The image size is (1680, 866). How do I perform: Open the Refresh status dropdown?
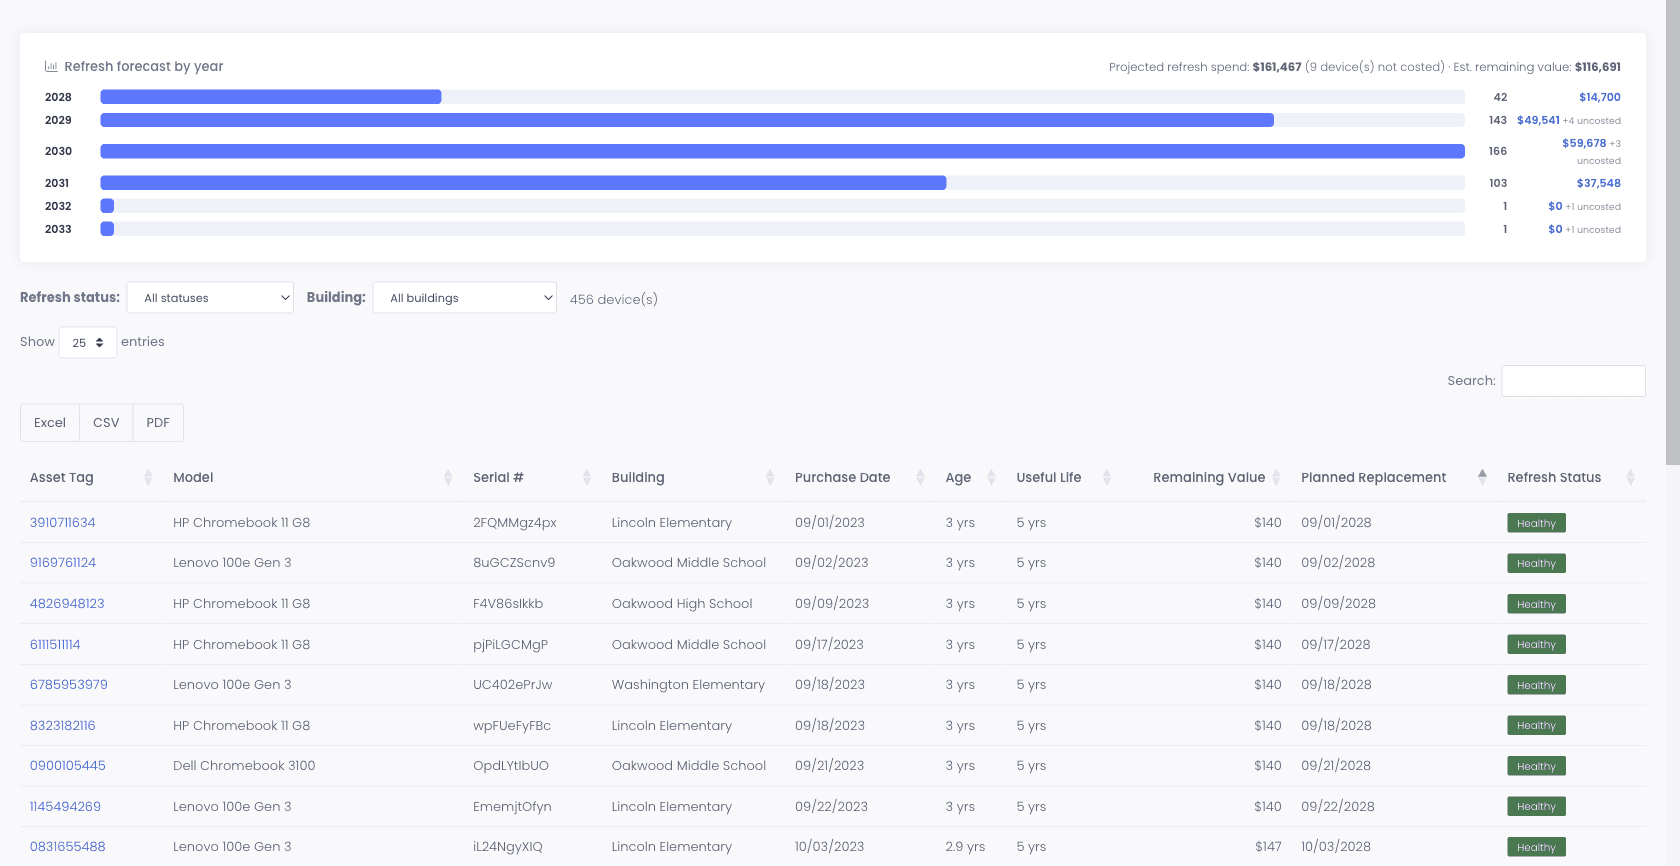pyautogui.click(x=210, y=298)
